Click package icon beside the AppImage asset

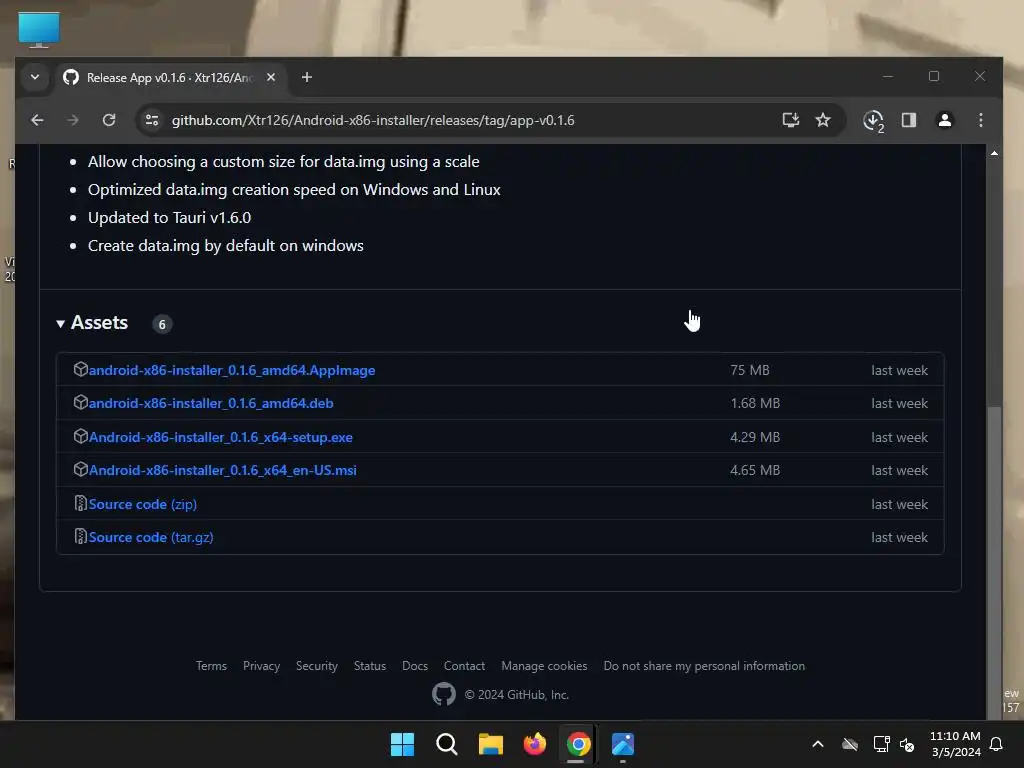coord(80,370)
